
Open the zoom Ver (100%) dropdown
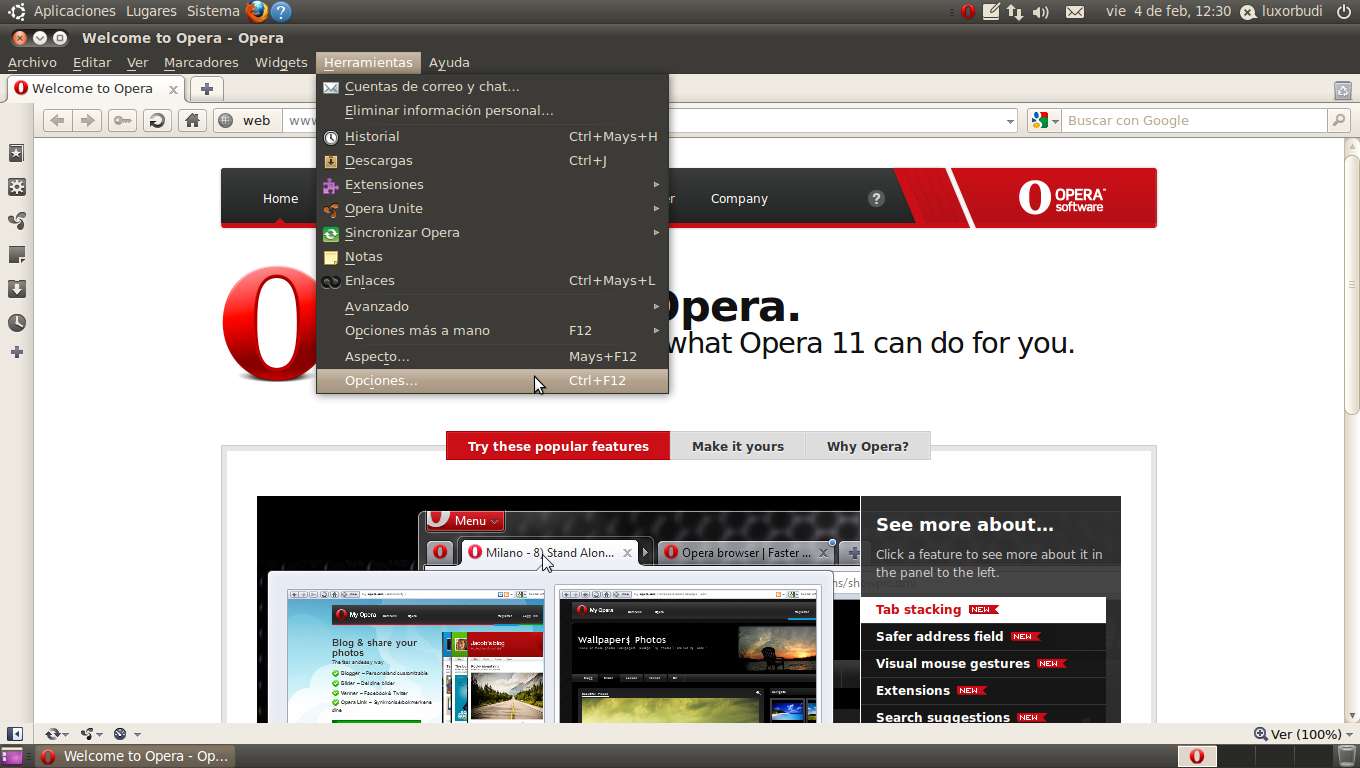coord(1304,734)
